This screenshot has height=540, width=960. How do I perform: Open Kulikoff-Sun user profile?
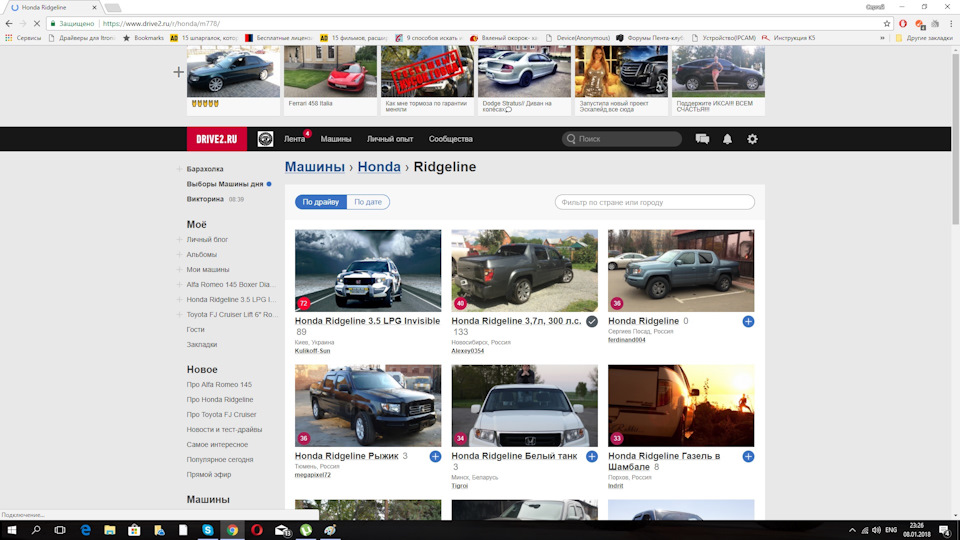(312, 351)
